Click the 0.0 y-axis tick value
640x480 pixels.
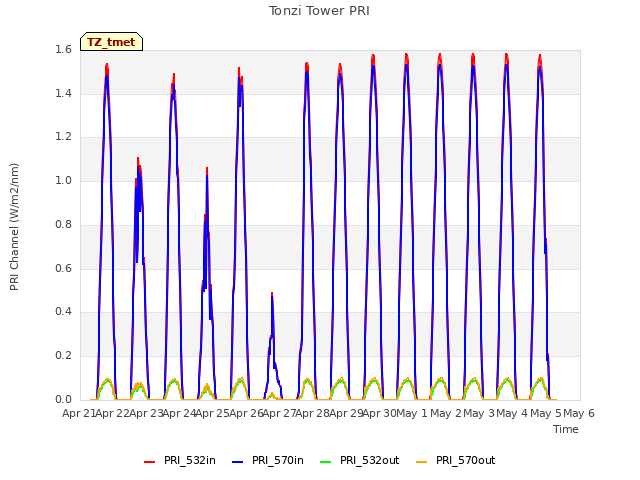(63, 399)
